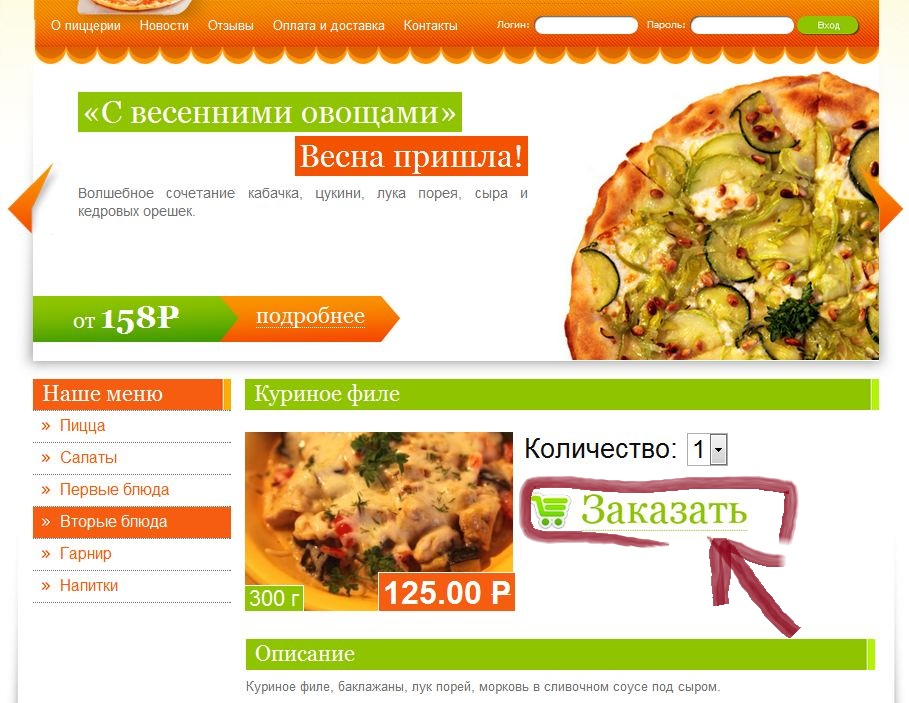Open the Количество quantity dropdown
Image resolution: width=909 pixels, height=703 pixels.
point(707,449)
